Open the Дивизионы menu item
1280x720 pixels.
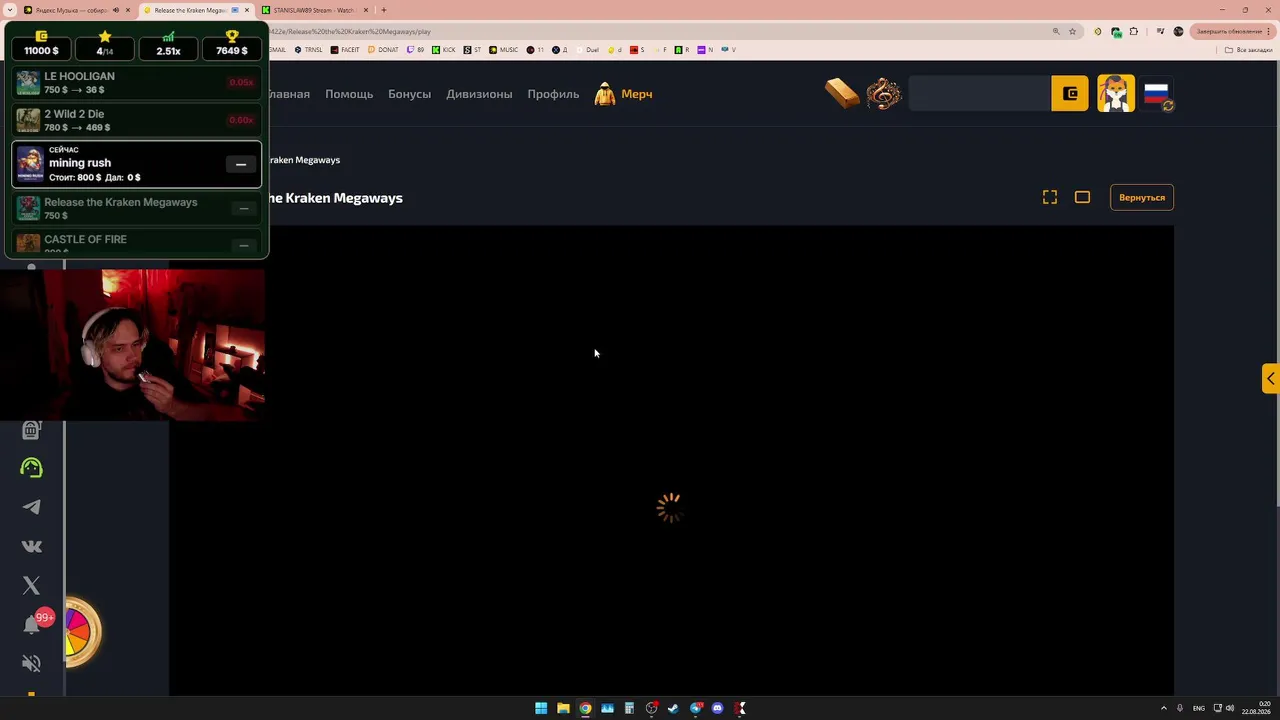click(479, 94)
